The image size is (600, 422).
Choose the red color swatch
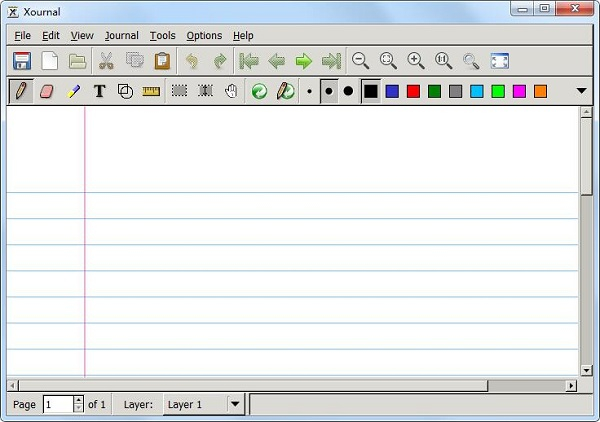click(x=413, y=91)
